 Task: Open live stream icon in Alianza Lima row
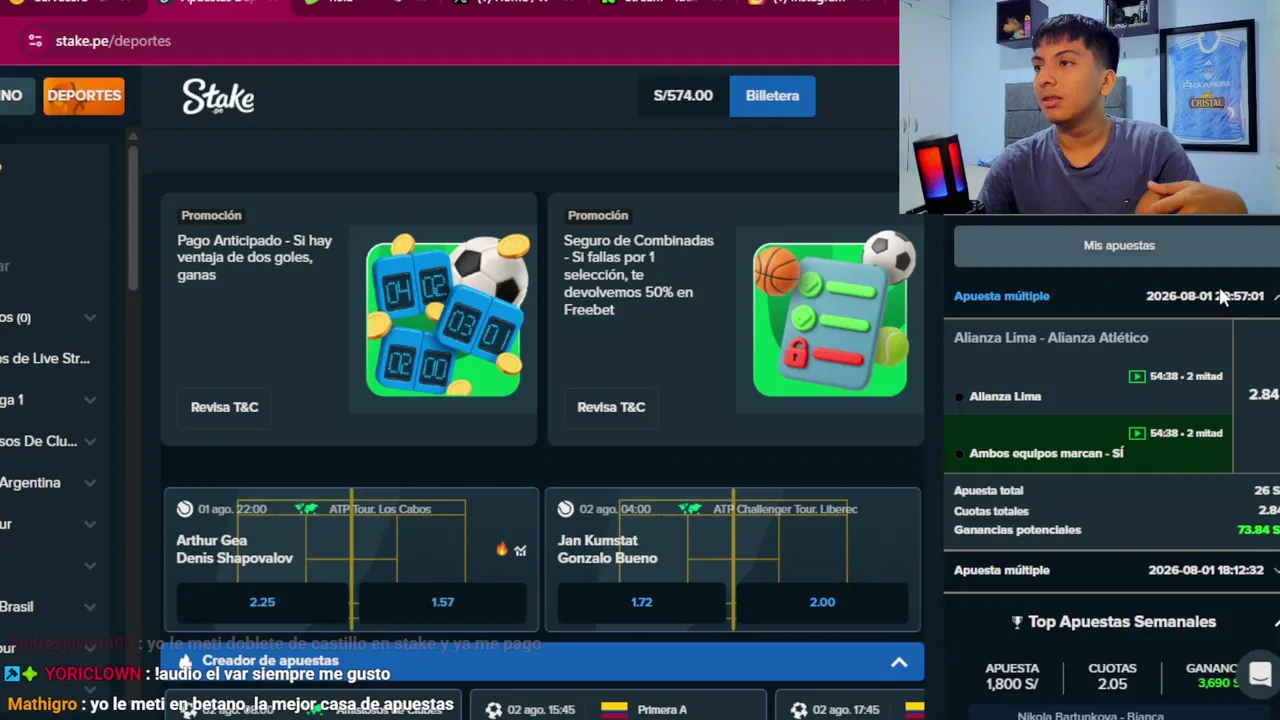pyautogui.click(x=1137, y=377)
